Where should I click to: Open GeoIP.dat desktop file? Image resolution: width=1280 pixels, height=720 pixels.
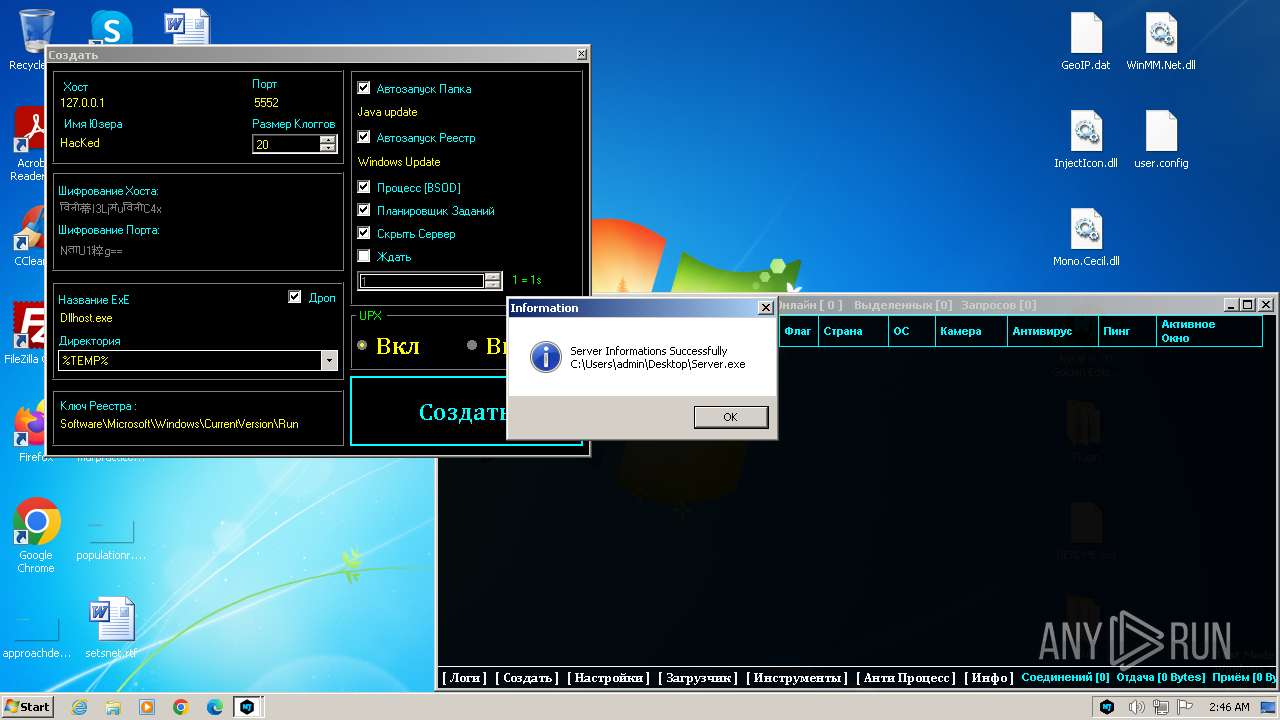coord(1086,42)
